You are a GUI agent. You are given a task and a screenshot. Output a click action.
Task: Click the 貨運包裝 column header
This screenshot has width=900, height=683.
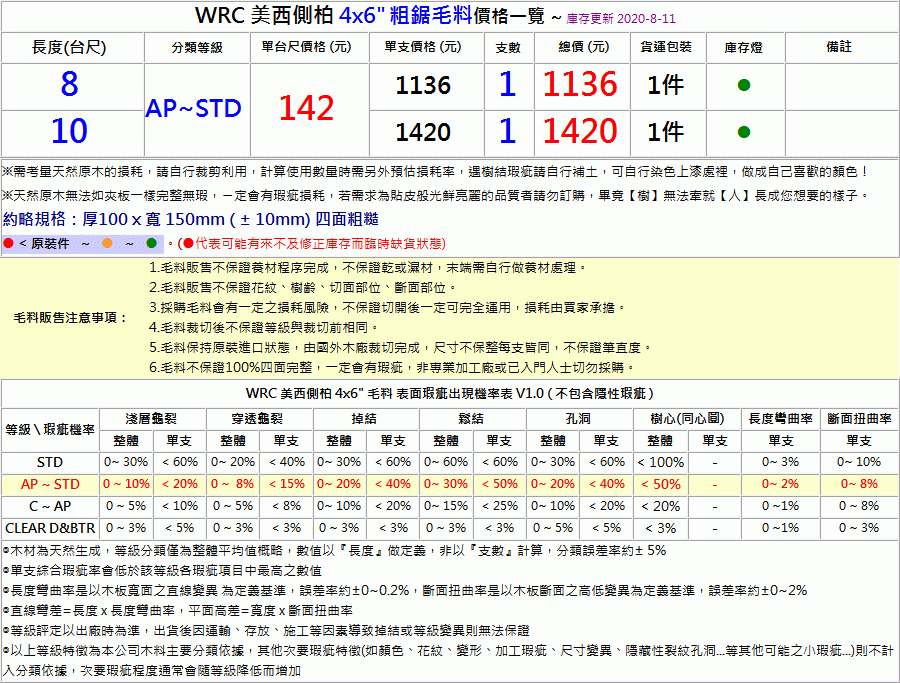point(666,47)
